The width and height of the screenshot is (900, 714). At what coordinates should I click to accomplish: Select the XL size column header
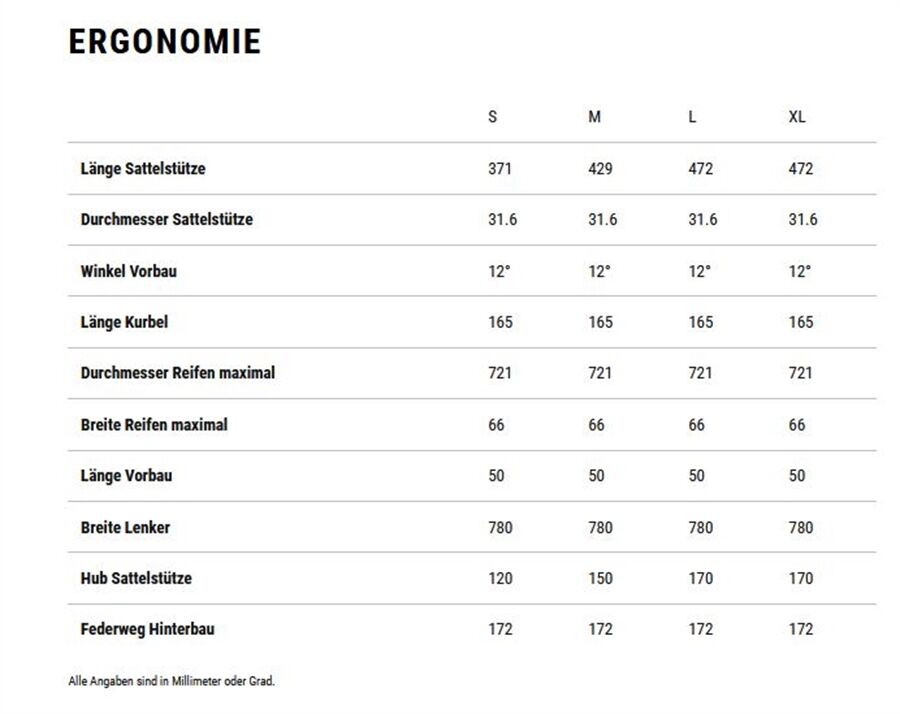click(797, 117)
